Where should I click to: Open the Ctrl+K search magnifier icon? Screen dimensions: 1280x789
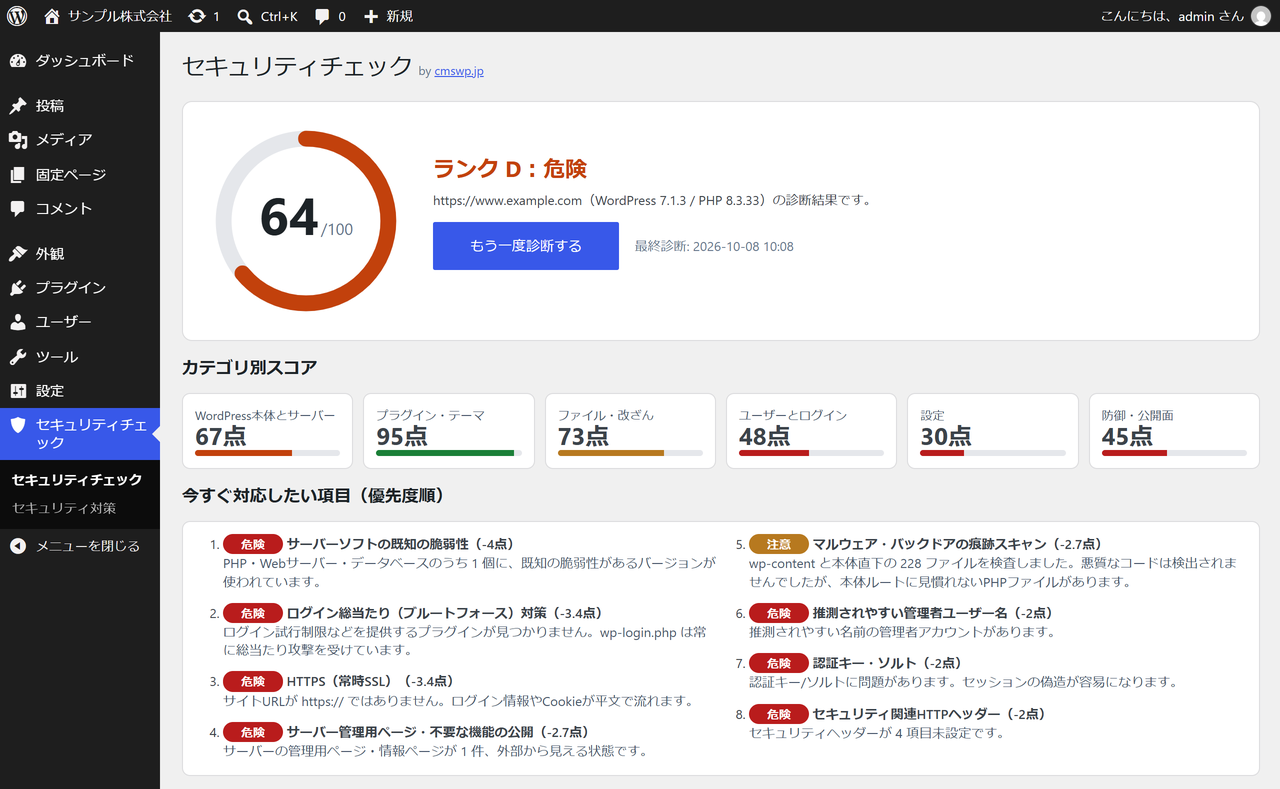[x=245, y=16]
